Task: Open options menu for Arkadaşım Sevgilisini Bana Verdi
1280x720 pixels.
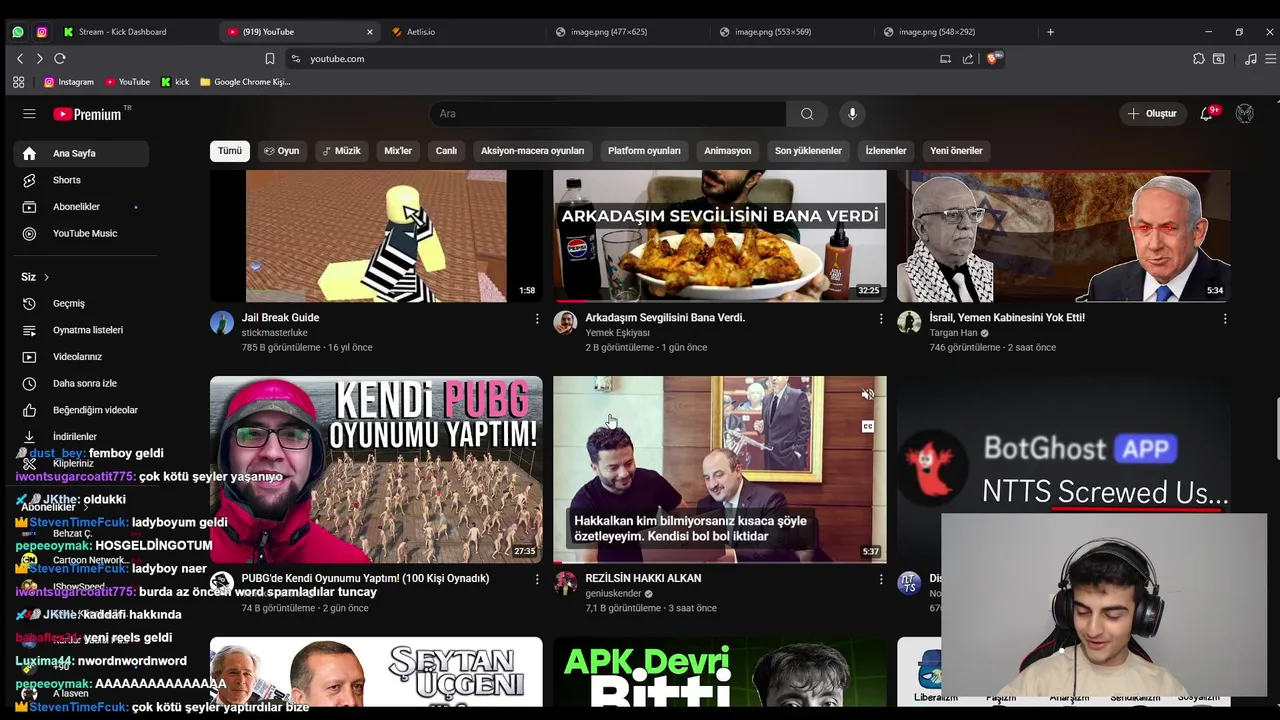Action: tap(881, 319)
